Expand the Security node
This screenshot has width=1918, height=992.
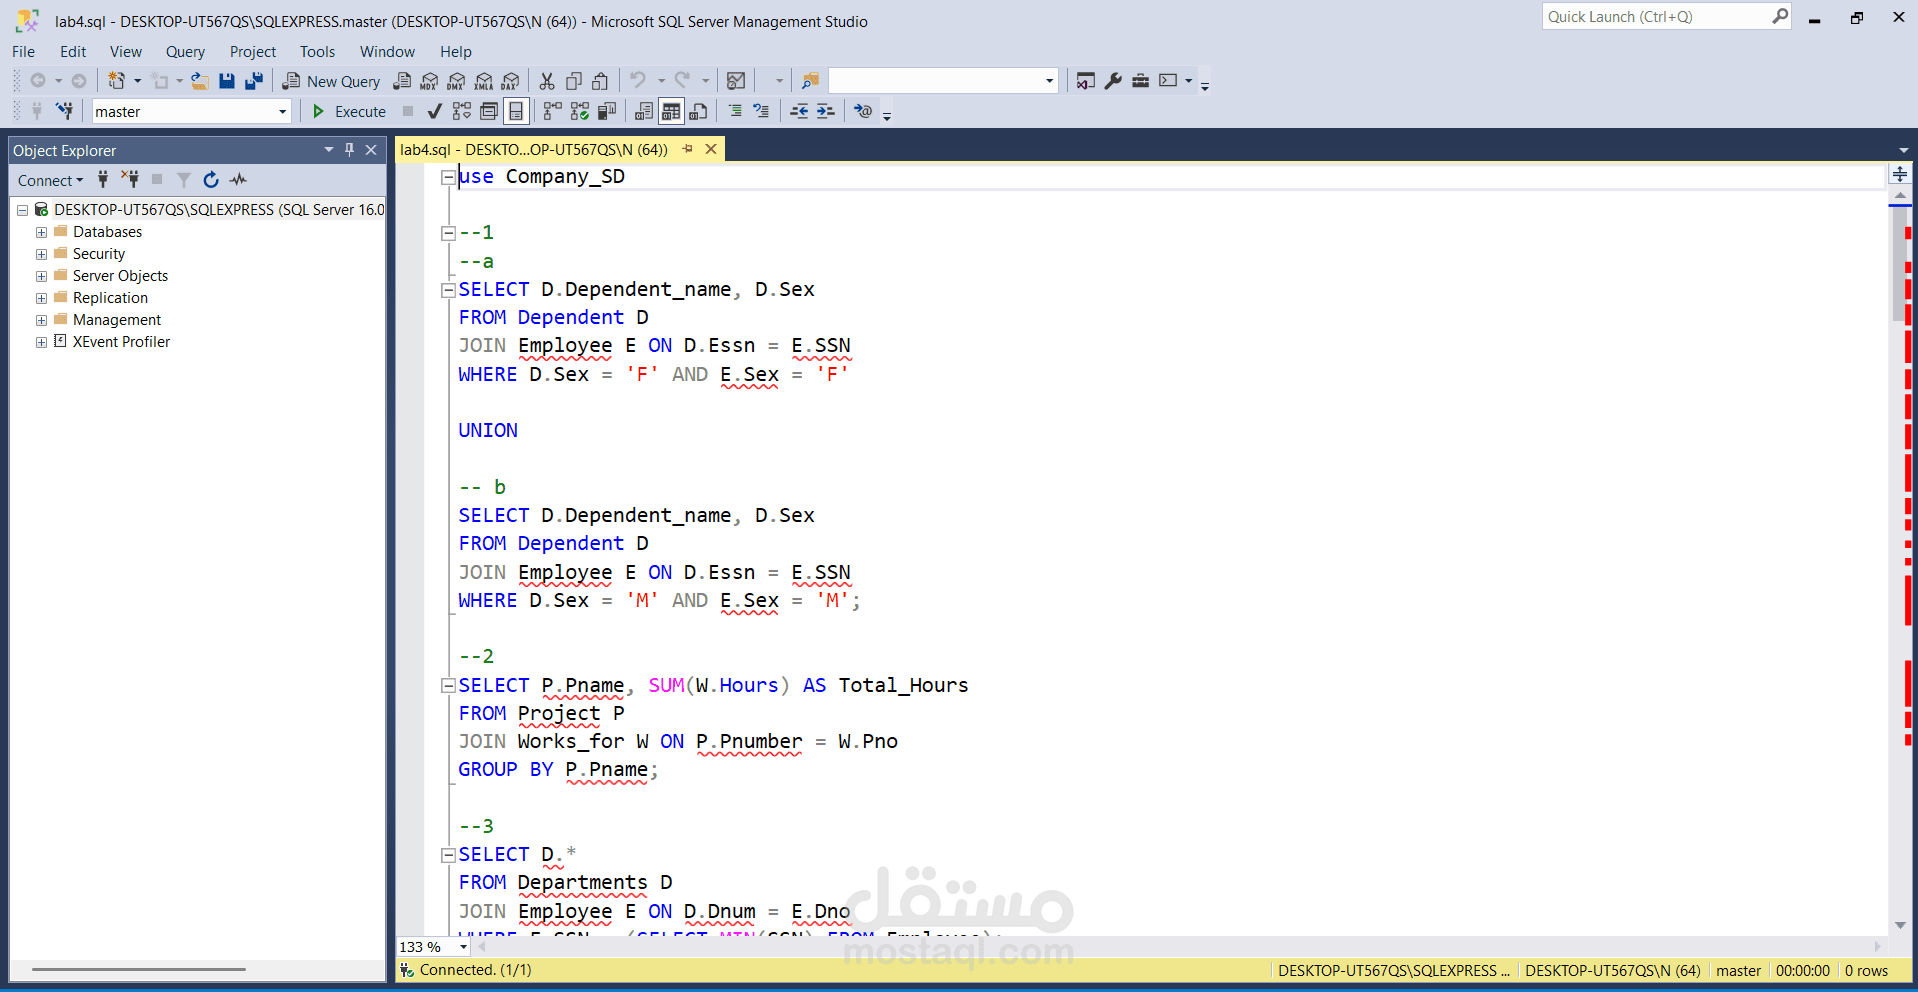(41, 254)
